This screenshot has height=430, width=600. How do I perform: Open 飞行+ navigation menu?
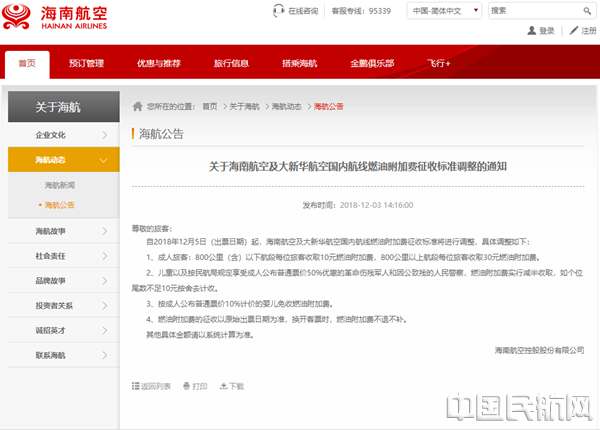coord(439,64)
